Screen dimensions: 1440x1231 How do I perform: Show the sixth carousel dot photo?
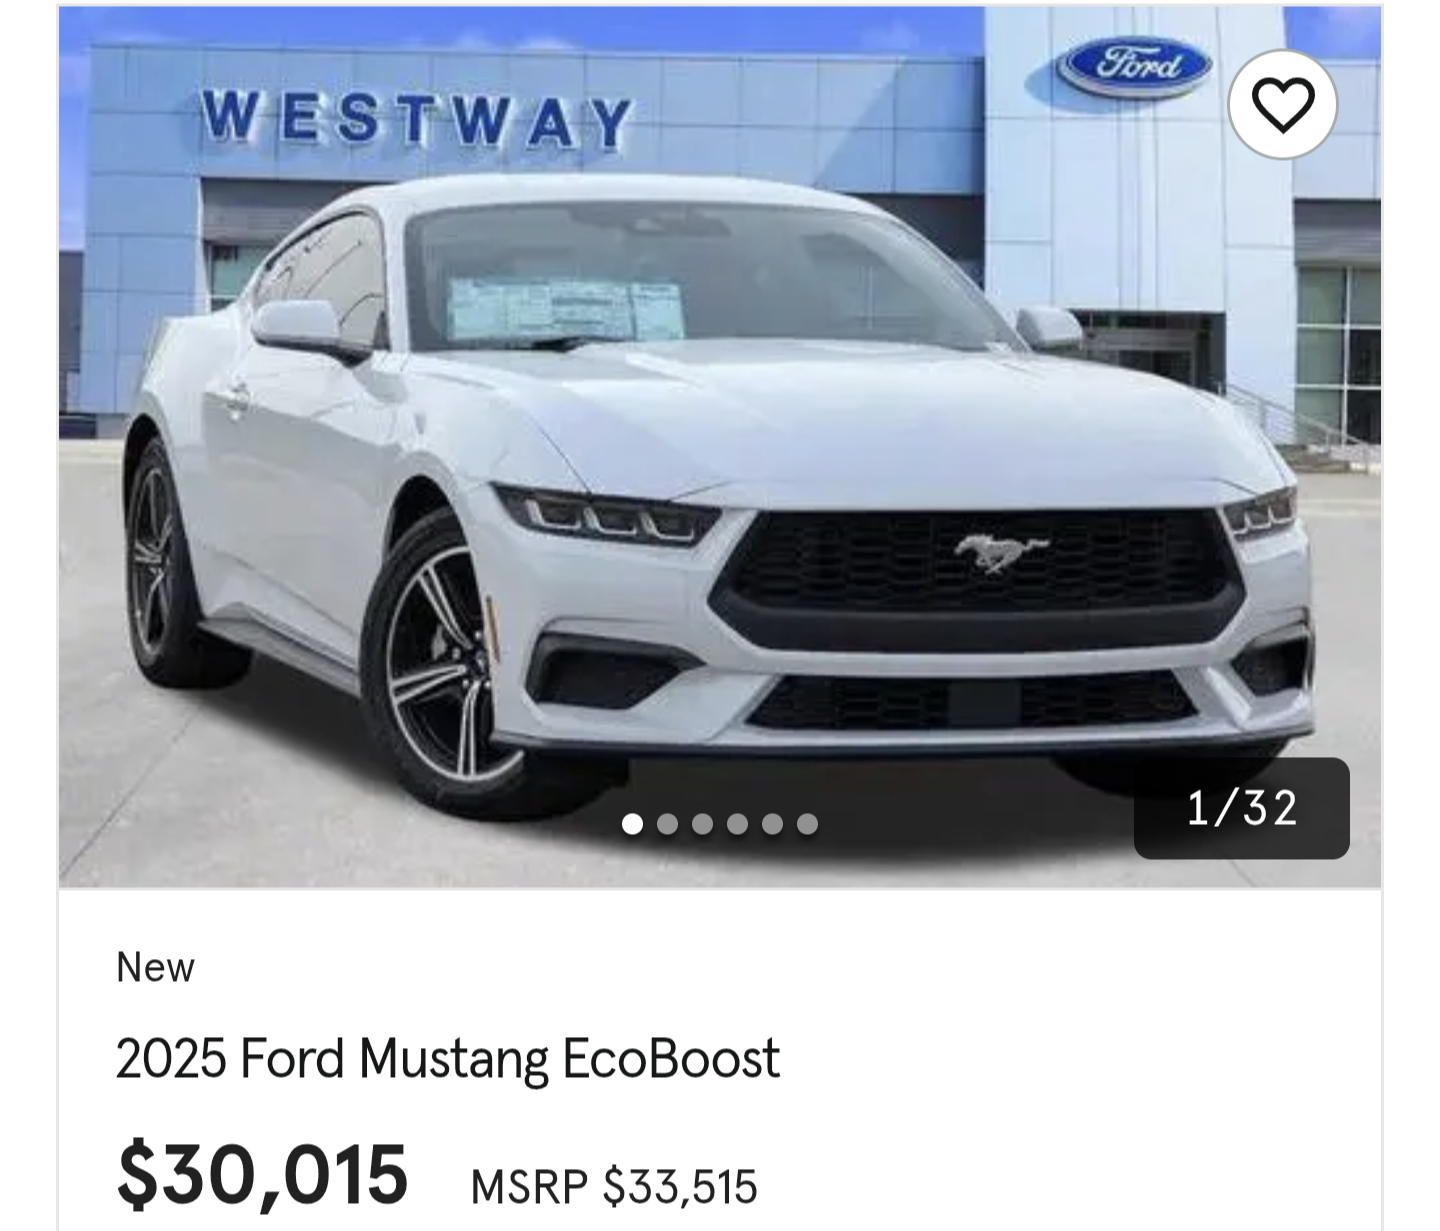click(807, 824)
